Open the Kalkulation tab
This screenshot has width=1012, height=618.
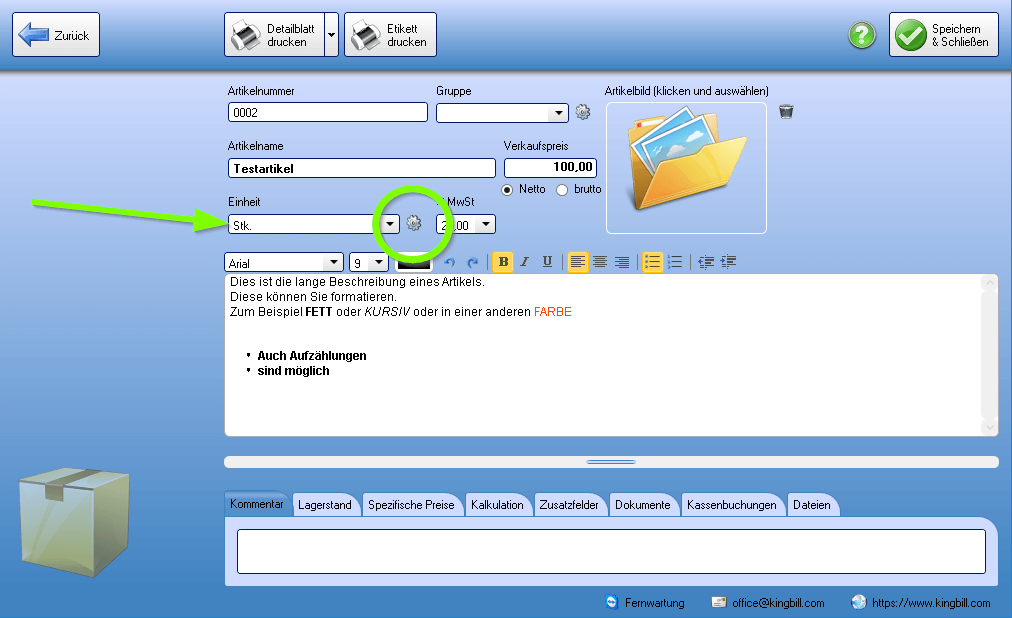click(x=497, y=505)
